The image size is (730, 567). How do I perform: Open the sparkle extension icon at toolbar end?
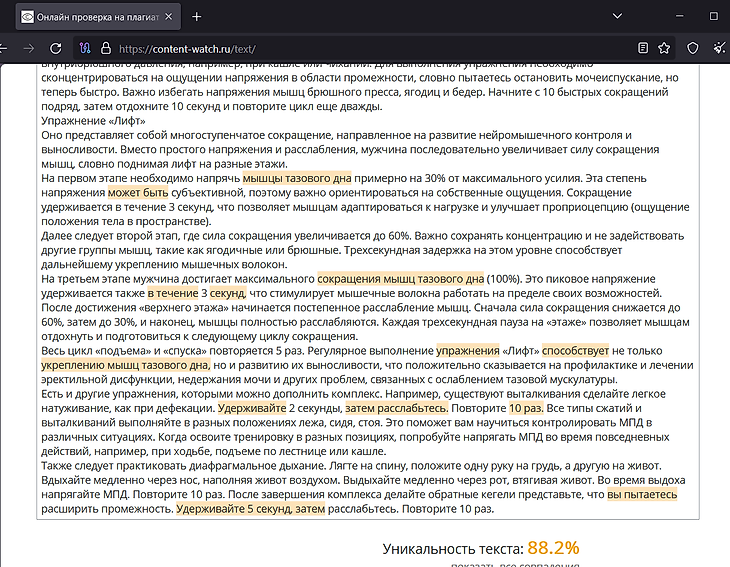click(719, 48)
